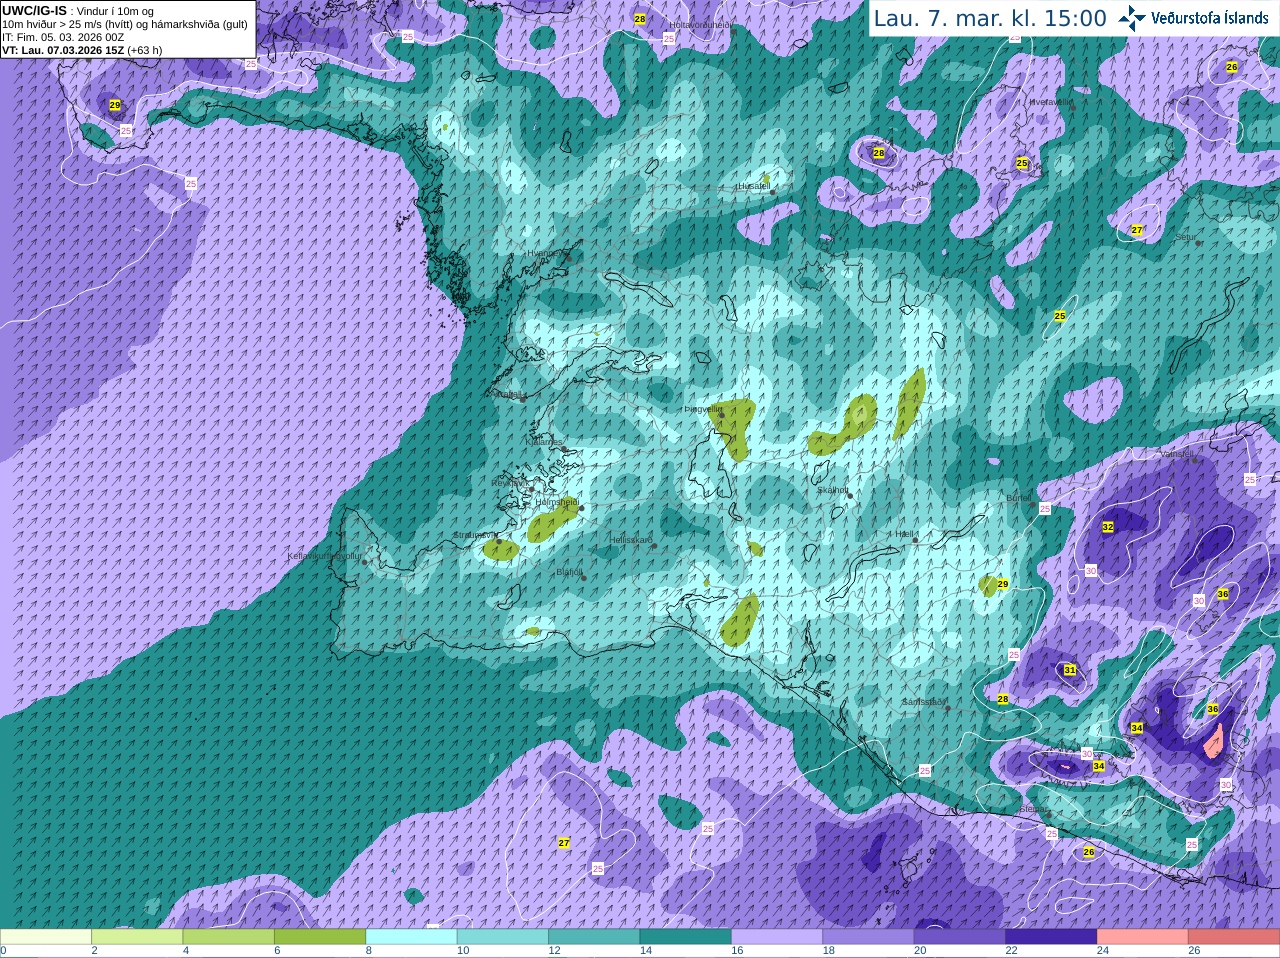The height and width of the screenshot is (958, 1280).
Task: Select the light lavender 16–18 legend swatch
Action: (x=777, y=937)
